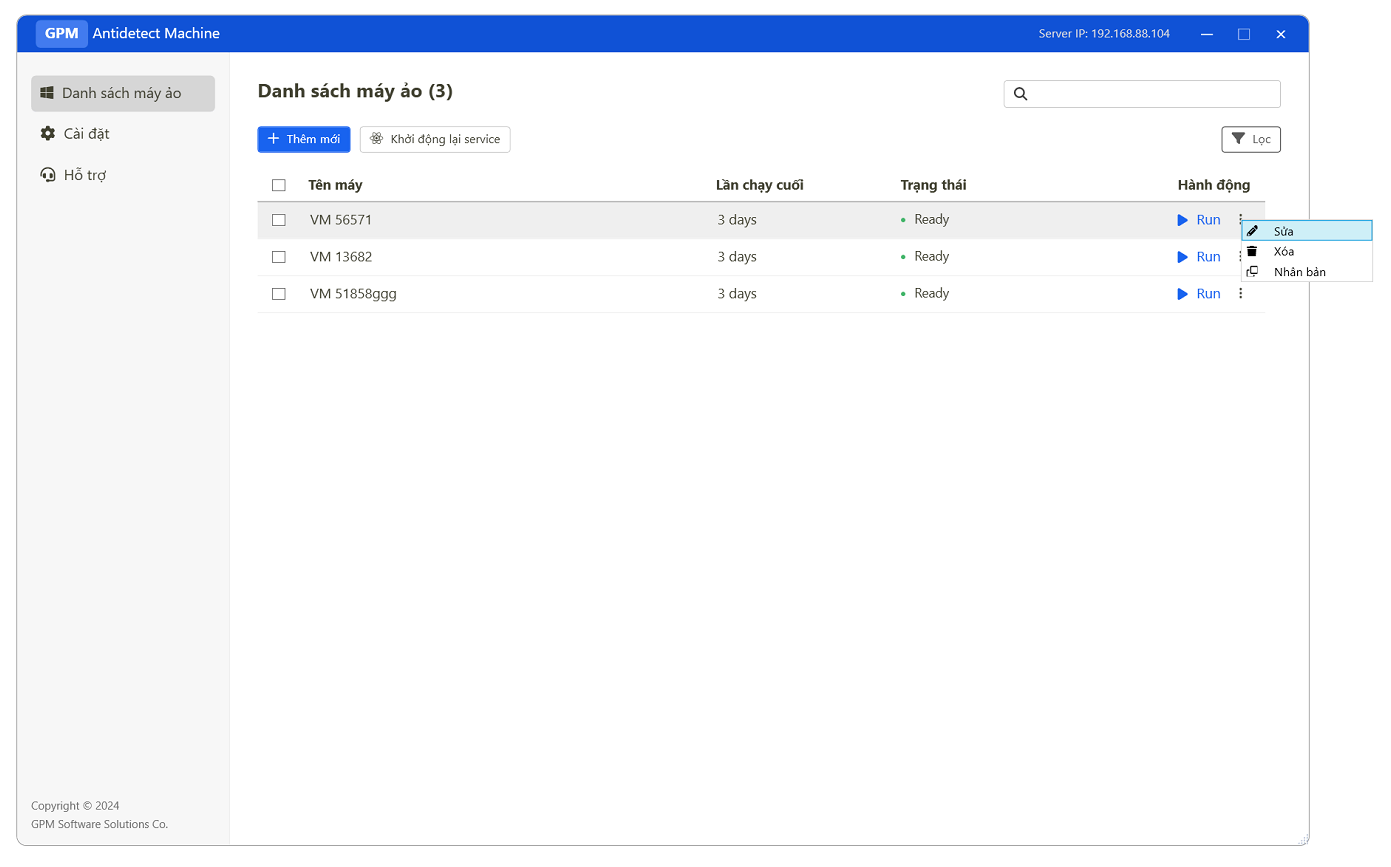Click Khởi động lại service button
The image size is (1391, 867).
(435, 139)
